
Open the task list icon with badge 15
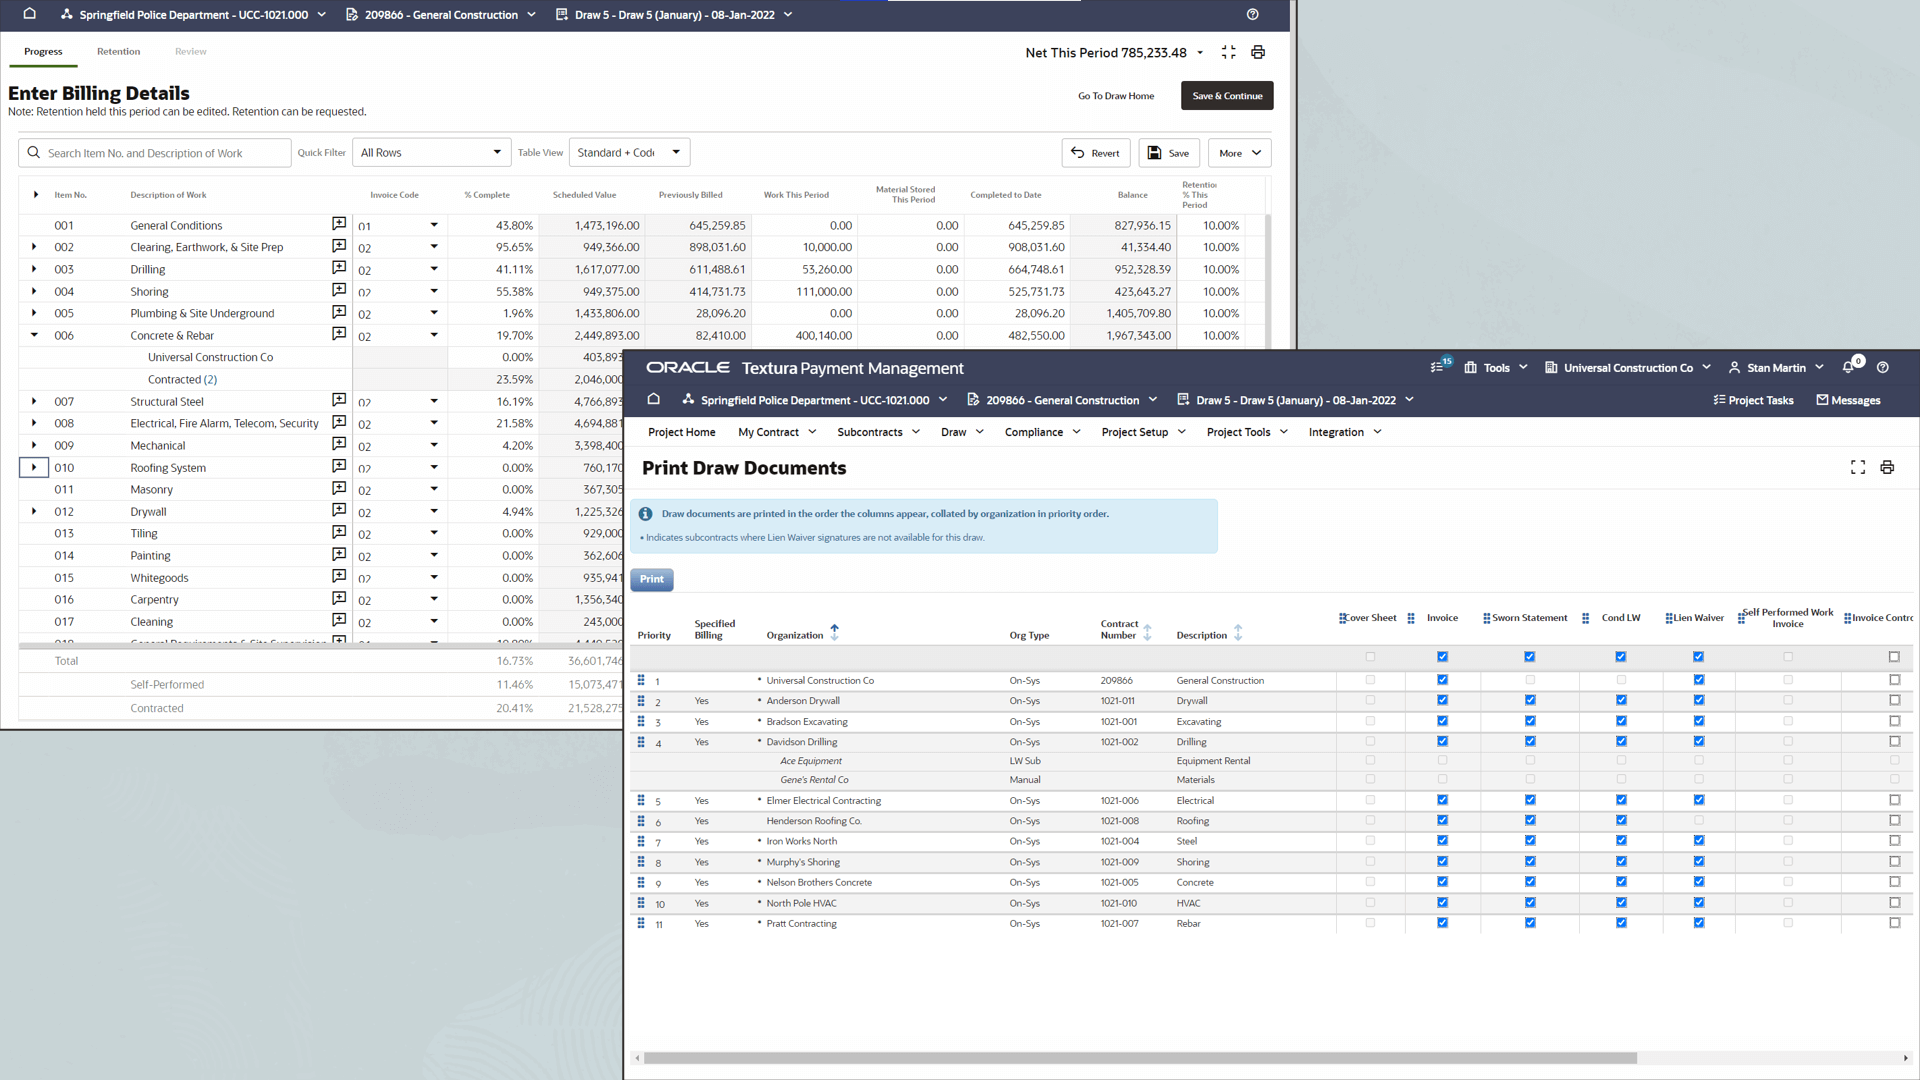pyautogui.click(x=1438, y=367)
